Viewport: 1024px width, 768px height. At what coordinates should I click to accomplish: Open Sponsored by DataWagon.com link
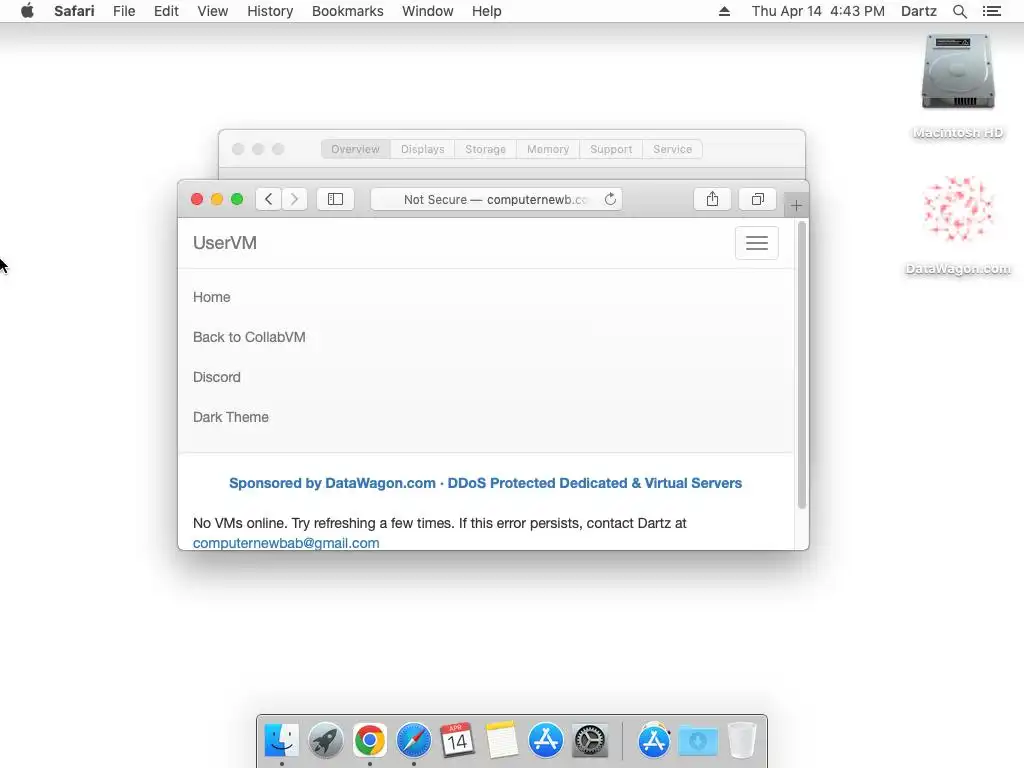(485, 483)
